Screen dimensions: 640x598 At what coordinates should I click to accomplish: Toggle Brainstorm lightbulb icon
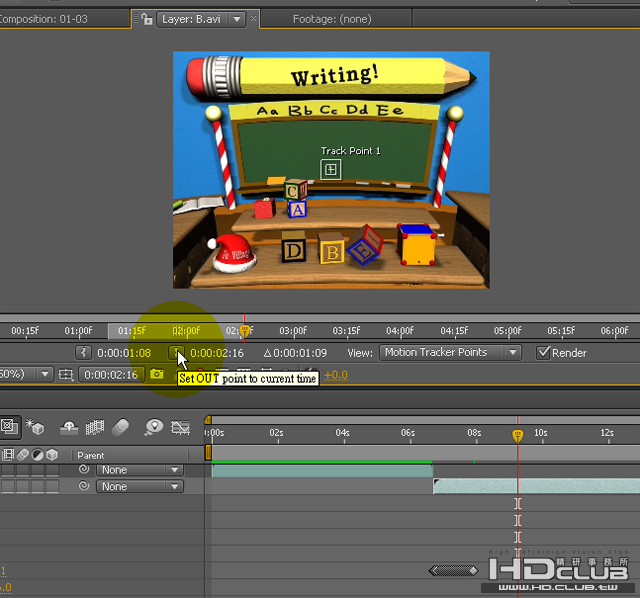click(x=153, y=427)
